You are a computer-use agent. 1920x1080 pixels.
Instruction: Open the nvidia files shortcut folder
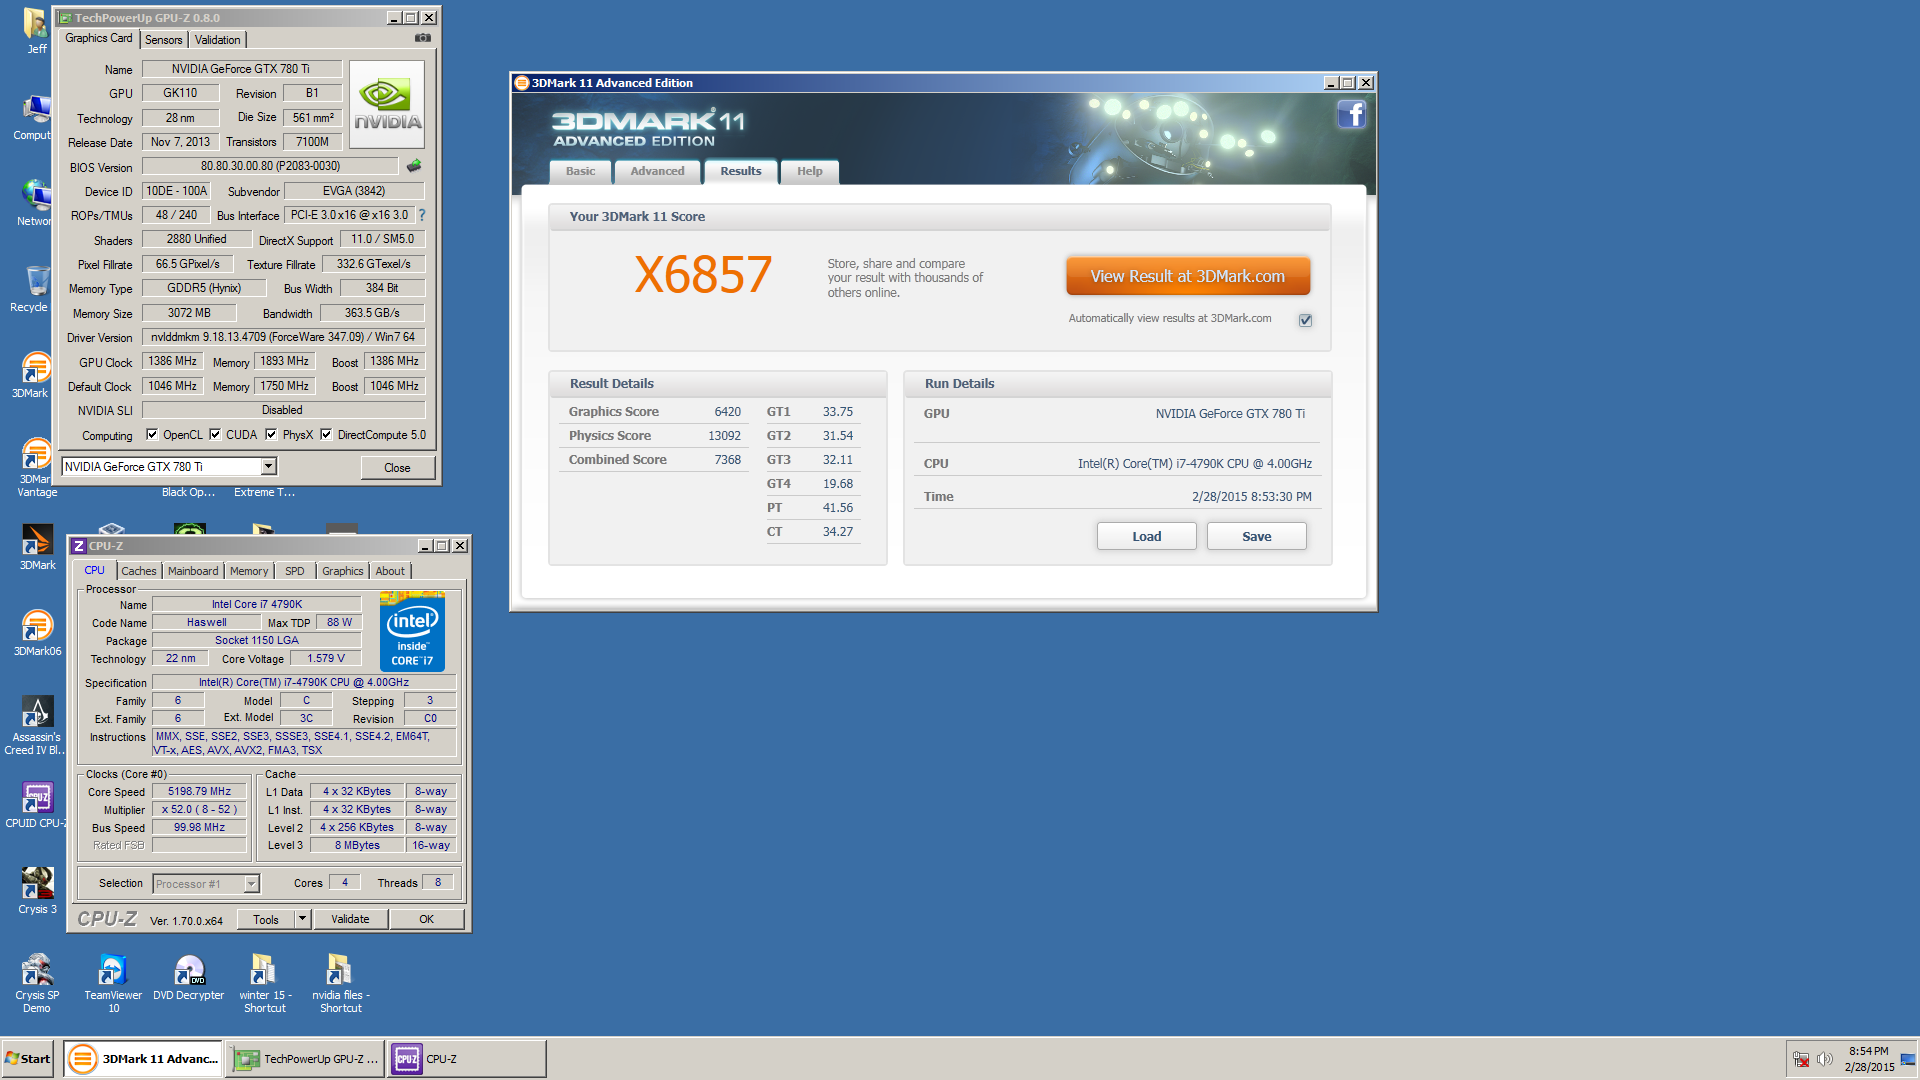(341, 983)
